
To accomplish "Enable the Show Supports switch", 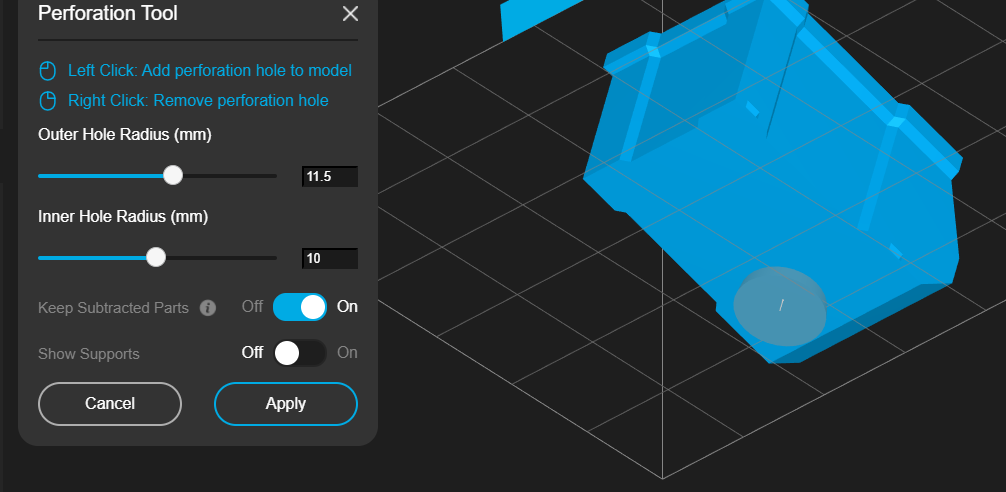I will pos(300,353).
